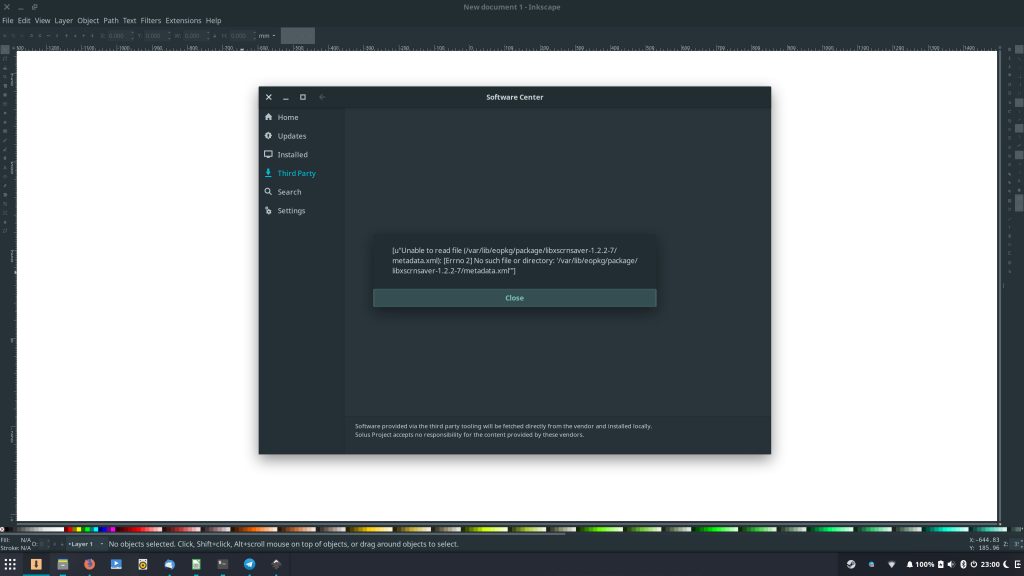Image resolution: width=1024 pixels, height=576 pixels.
Task: Open Inkscape Extensions menu
Action: 183,20
